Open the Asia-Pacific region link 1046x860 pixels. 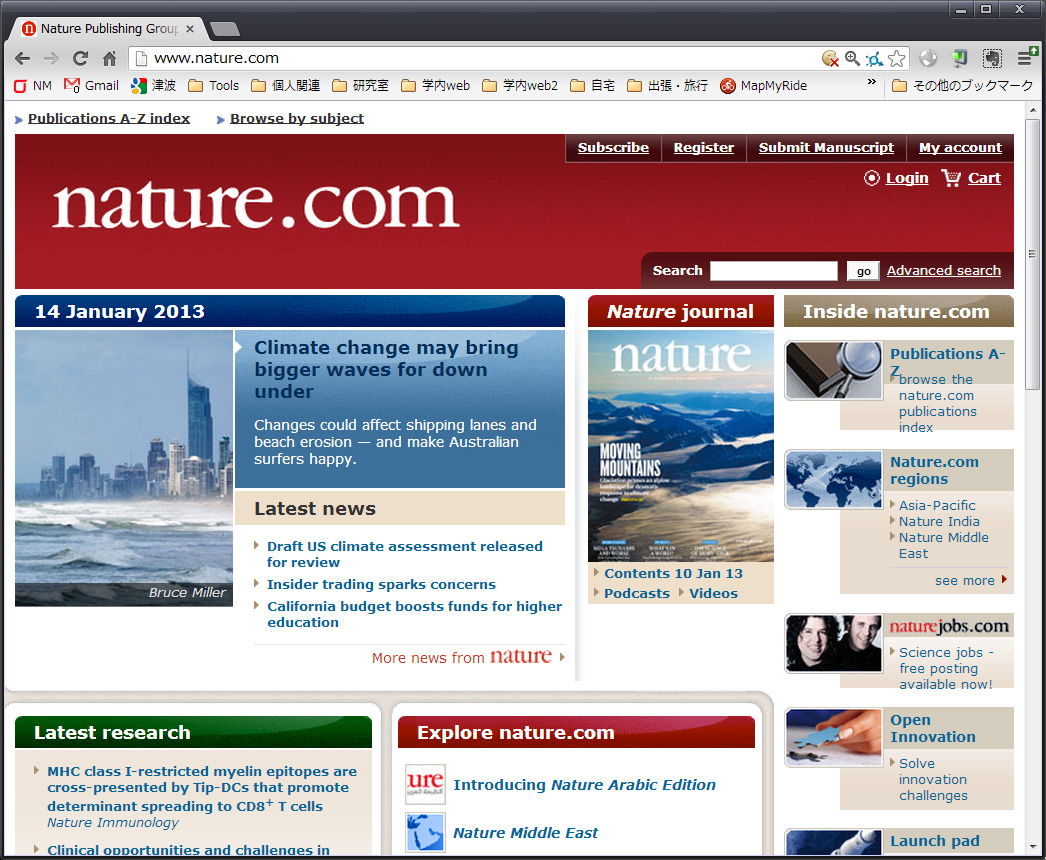pos(937,506)
